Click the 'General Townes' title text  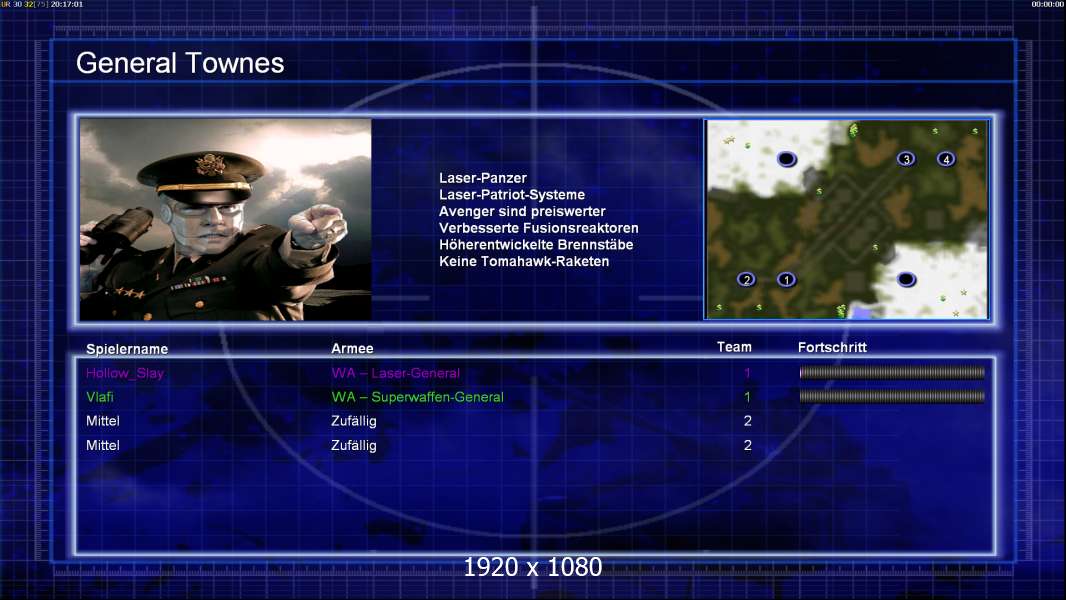click(180, 63)
